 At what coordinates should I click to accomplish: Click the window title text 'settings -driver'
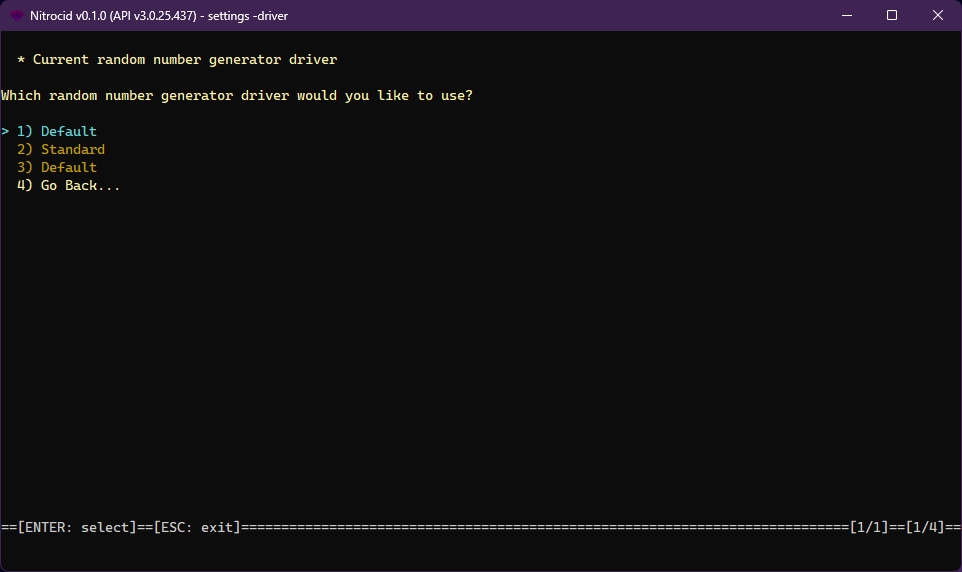point(248,16)
